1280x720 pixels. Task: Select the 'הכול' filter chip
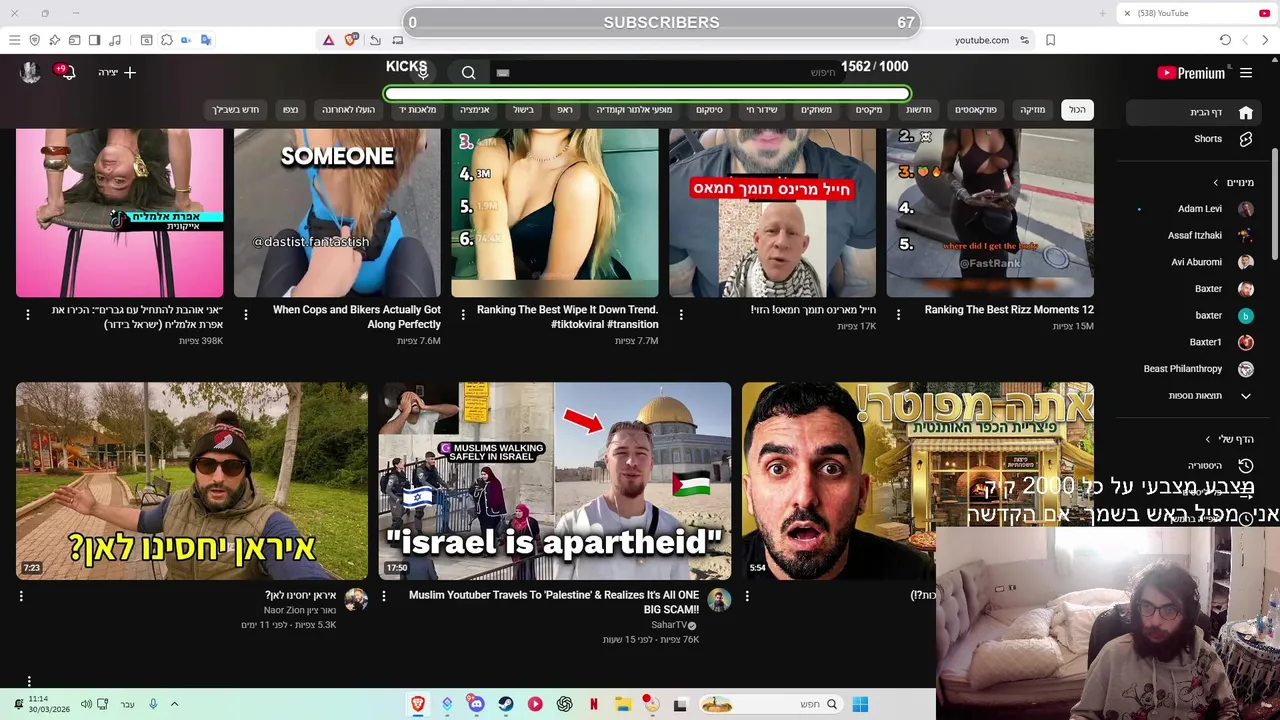(1077, 110)
